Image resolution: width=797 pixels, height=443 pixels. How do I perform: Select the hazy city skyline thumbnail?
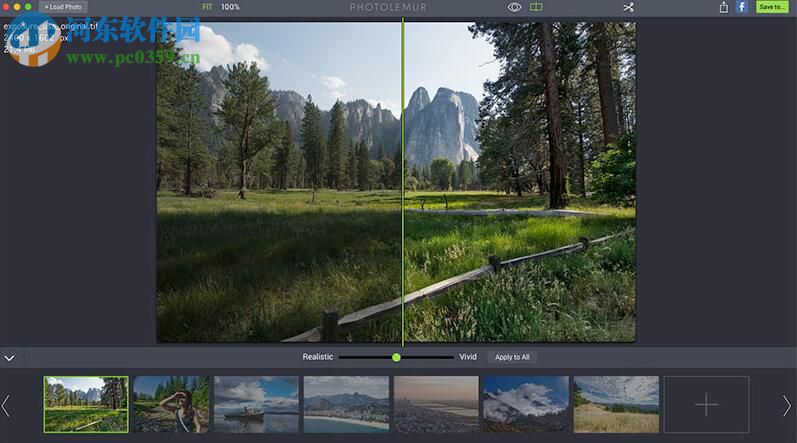point(436,404)
